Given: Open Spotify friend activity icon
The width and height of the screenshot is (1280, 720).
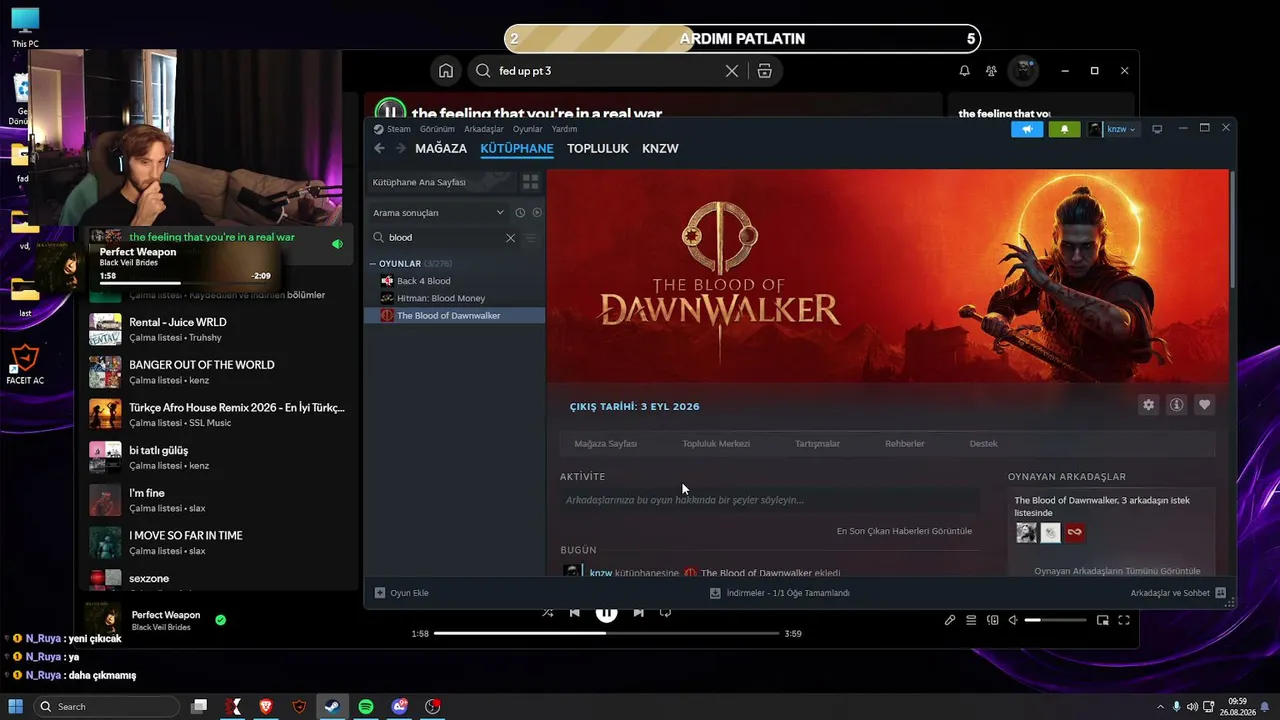Looking at the screenshot, I should 991,71.
